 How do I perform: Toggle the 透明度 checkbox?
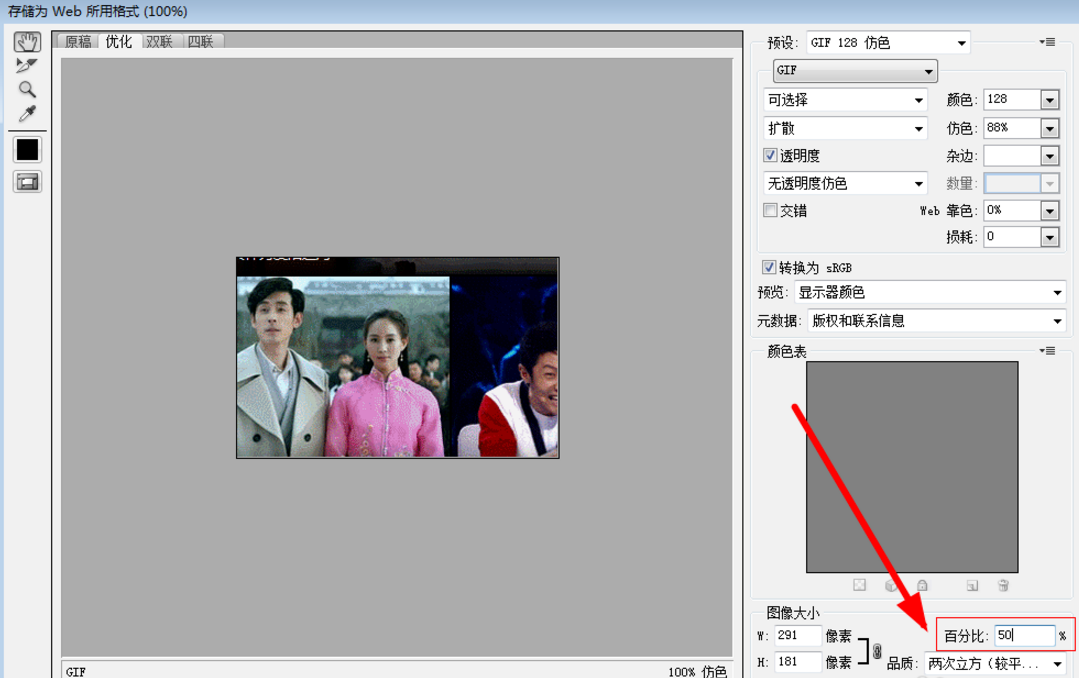click(x=771, y=155)
